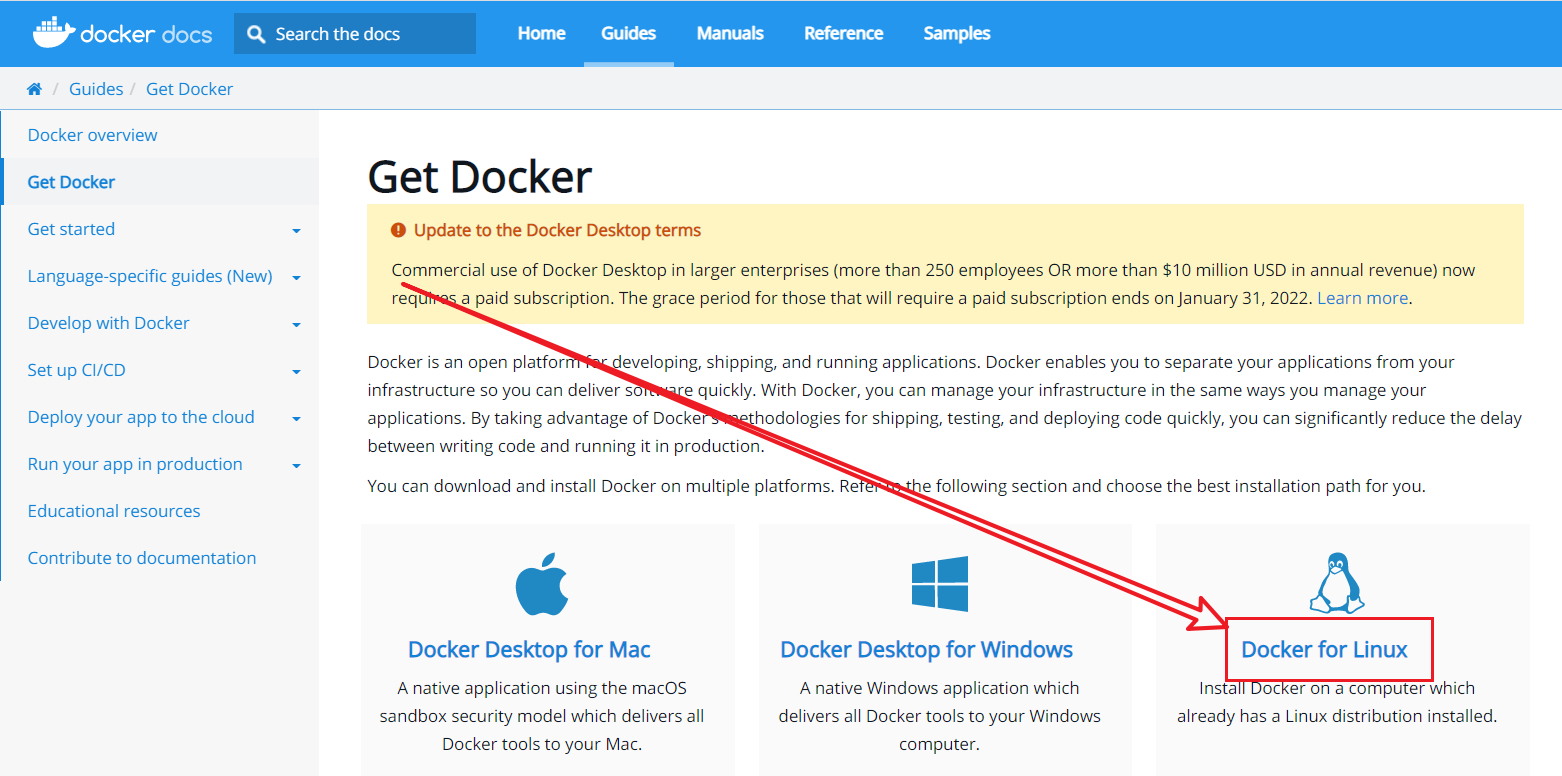Click the warning exclamation icon in notice
The width and height of the screenshot is (1562, 776).
(x=398, y=230)
